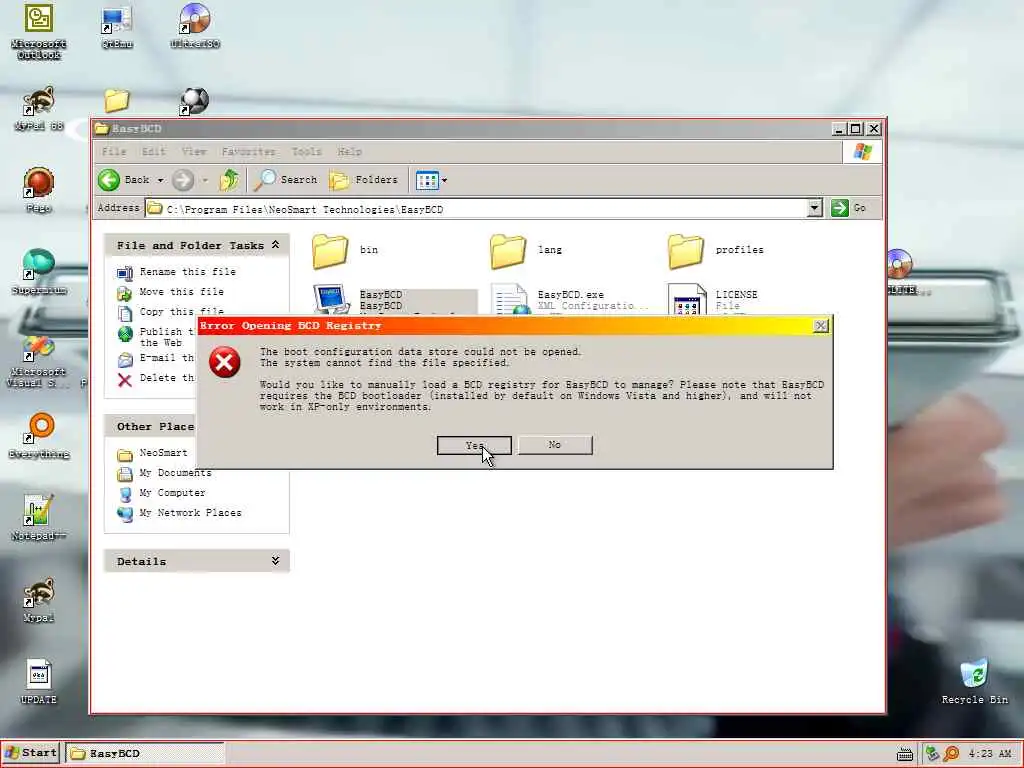Open the Help menu
This screenshot has height=768, width=1024.
pos(349,152)
